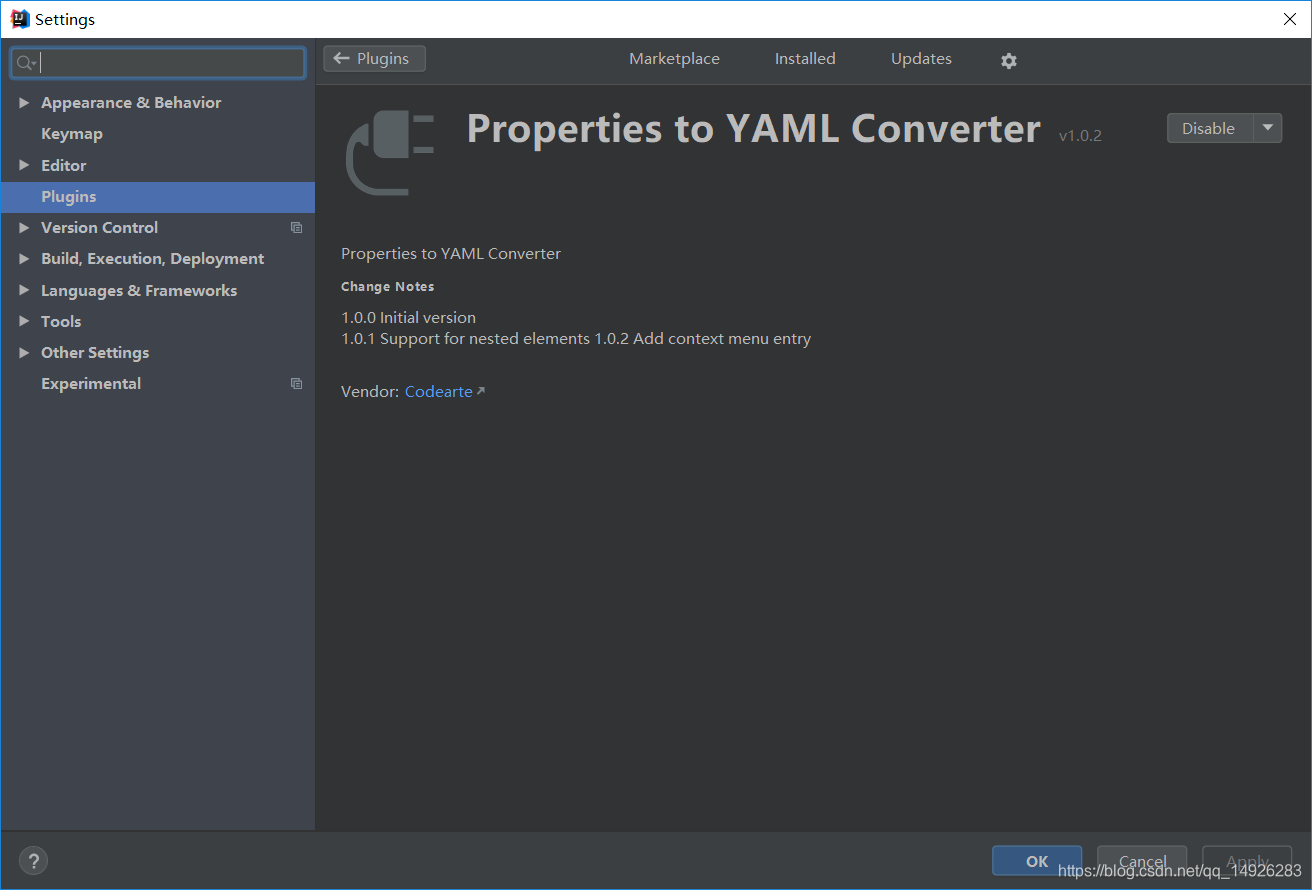The image size is (1312, 890).
Task: Click the Properties to YAML Converter plug icon
Action: point(390,153)
